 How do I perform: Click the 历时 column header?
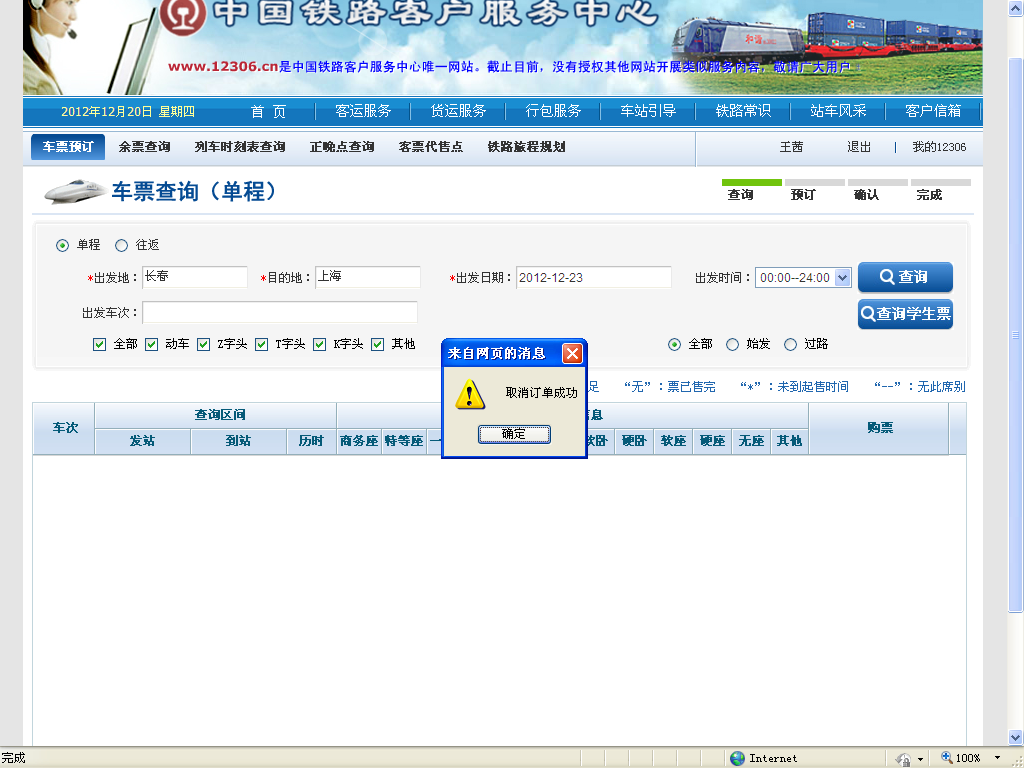[311, 441]
